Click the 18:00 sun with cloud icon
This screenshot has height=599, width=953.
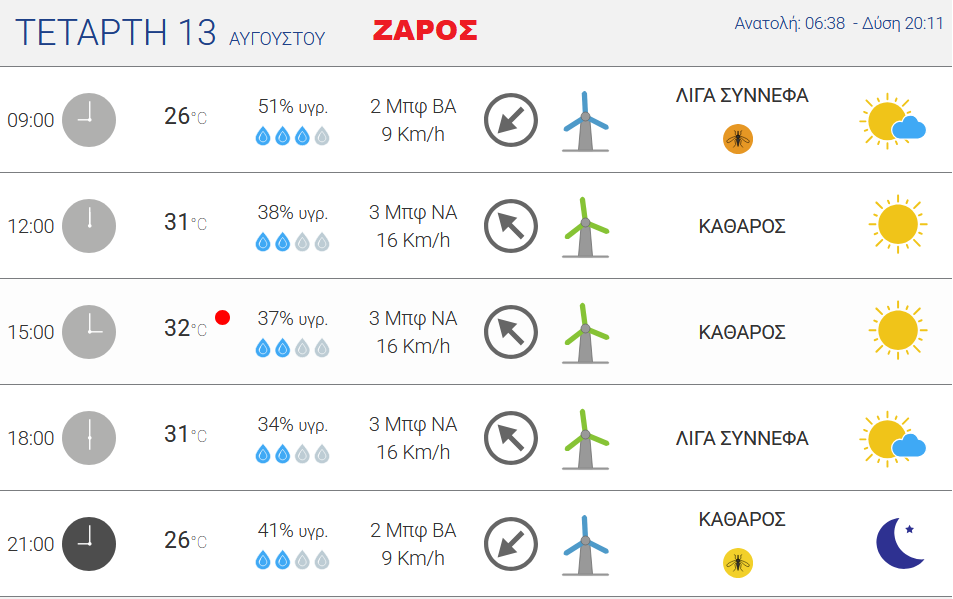point(892,439)
